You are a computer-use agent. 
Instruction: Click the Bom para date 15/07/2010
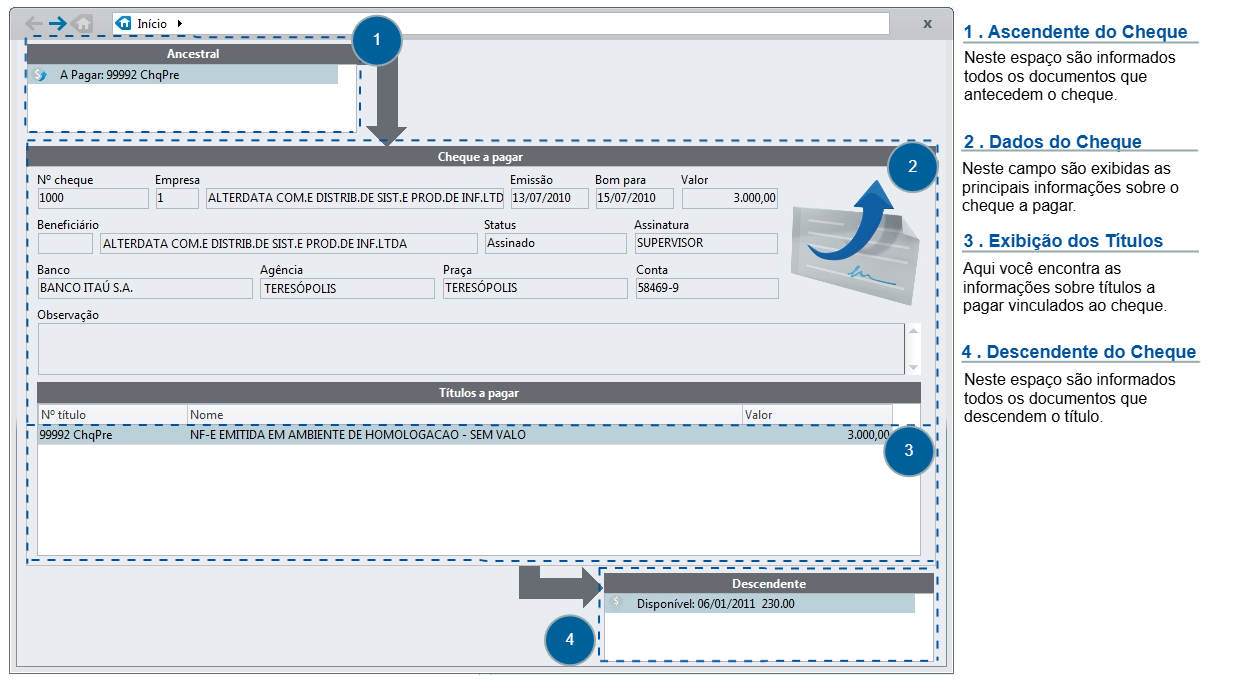634,198
